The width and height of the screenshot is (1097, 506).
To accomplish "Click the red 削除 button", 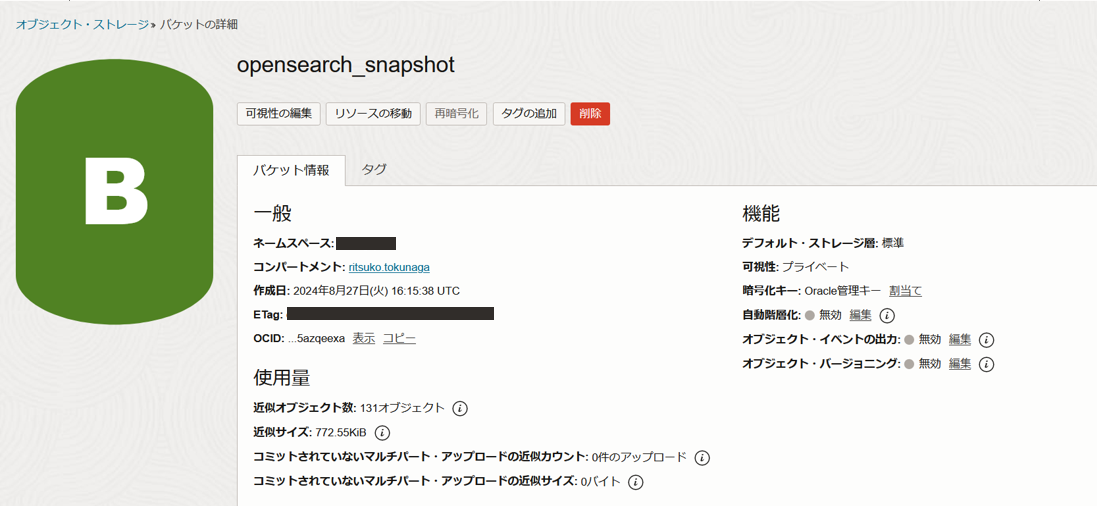I will (x=590, y=114).
